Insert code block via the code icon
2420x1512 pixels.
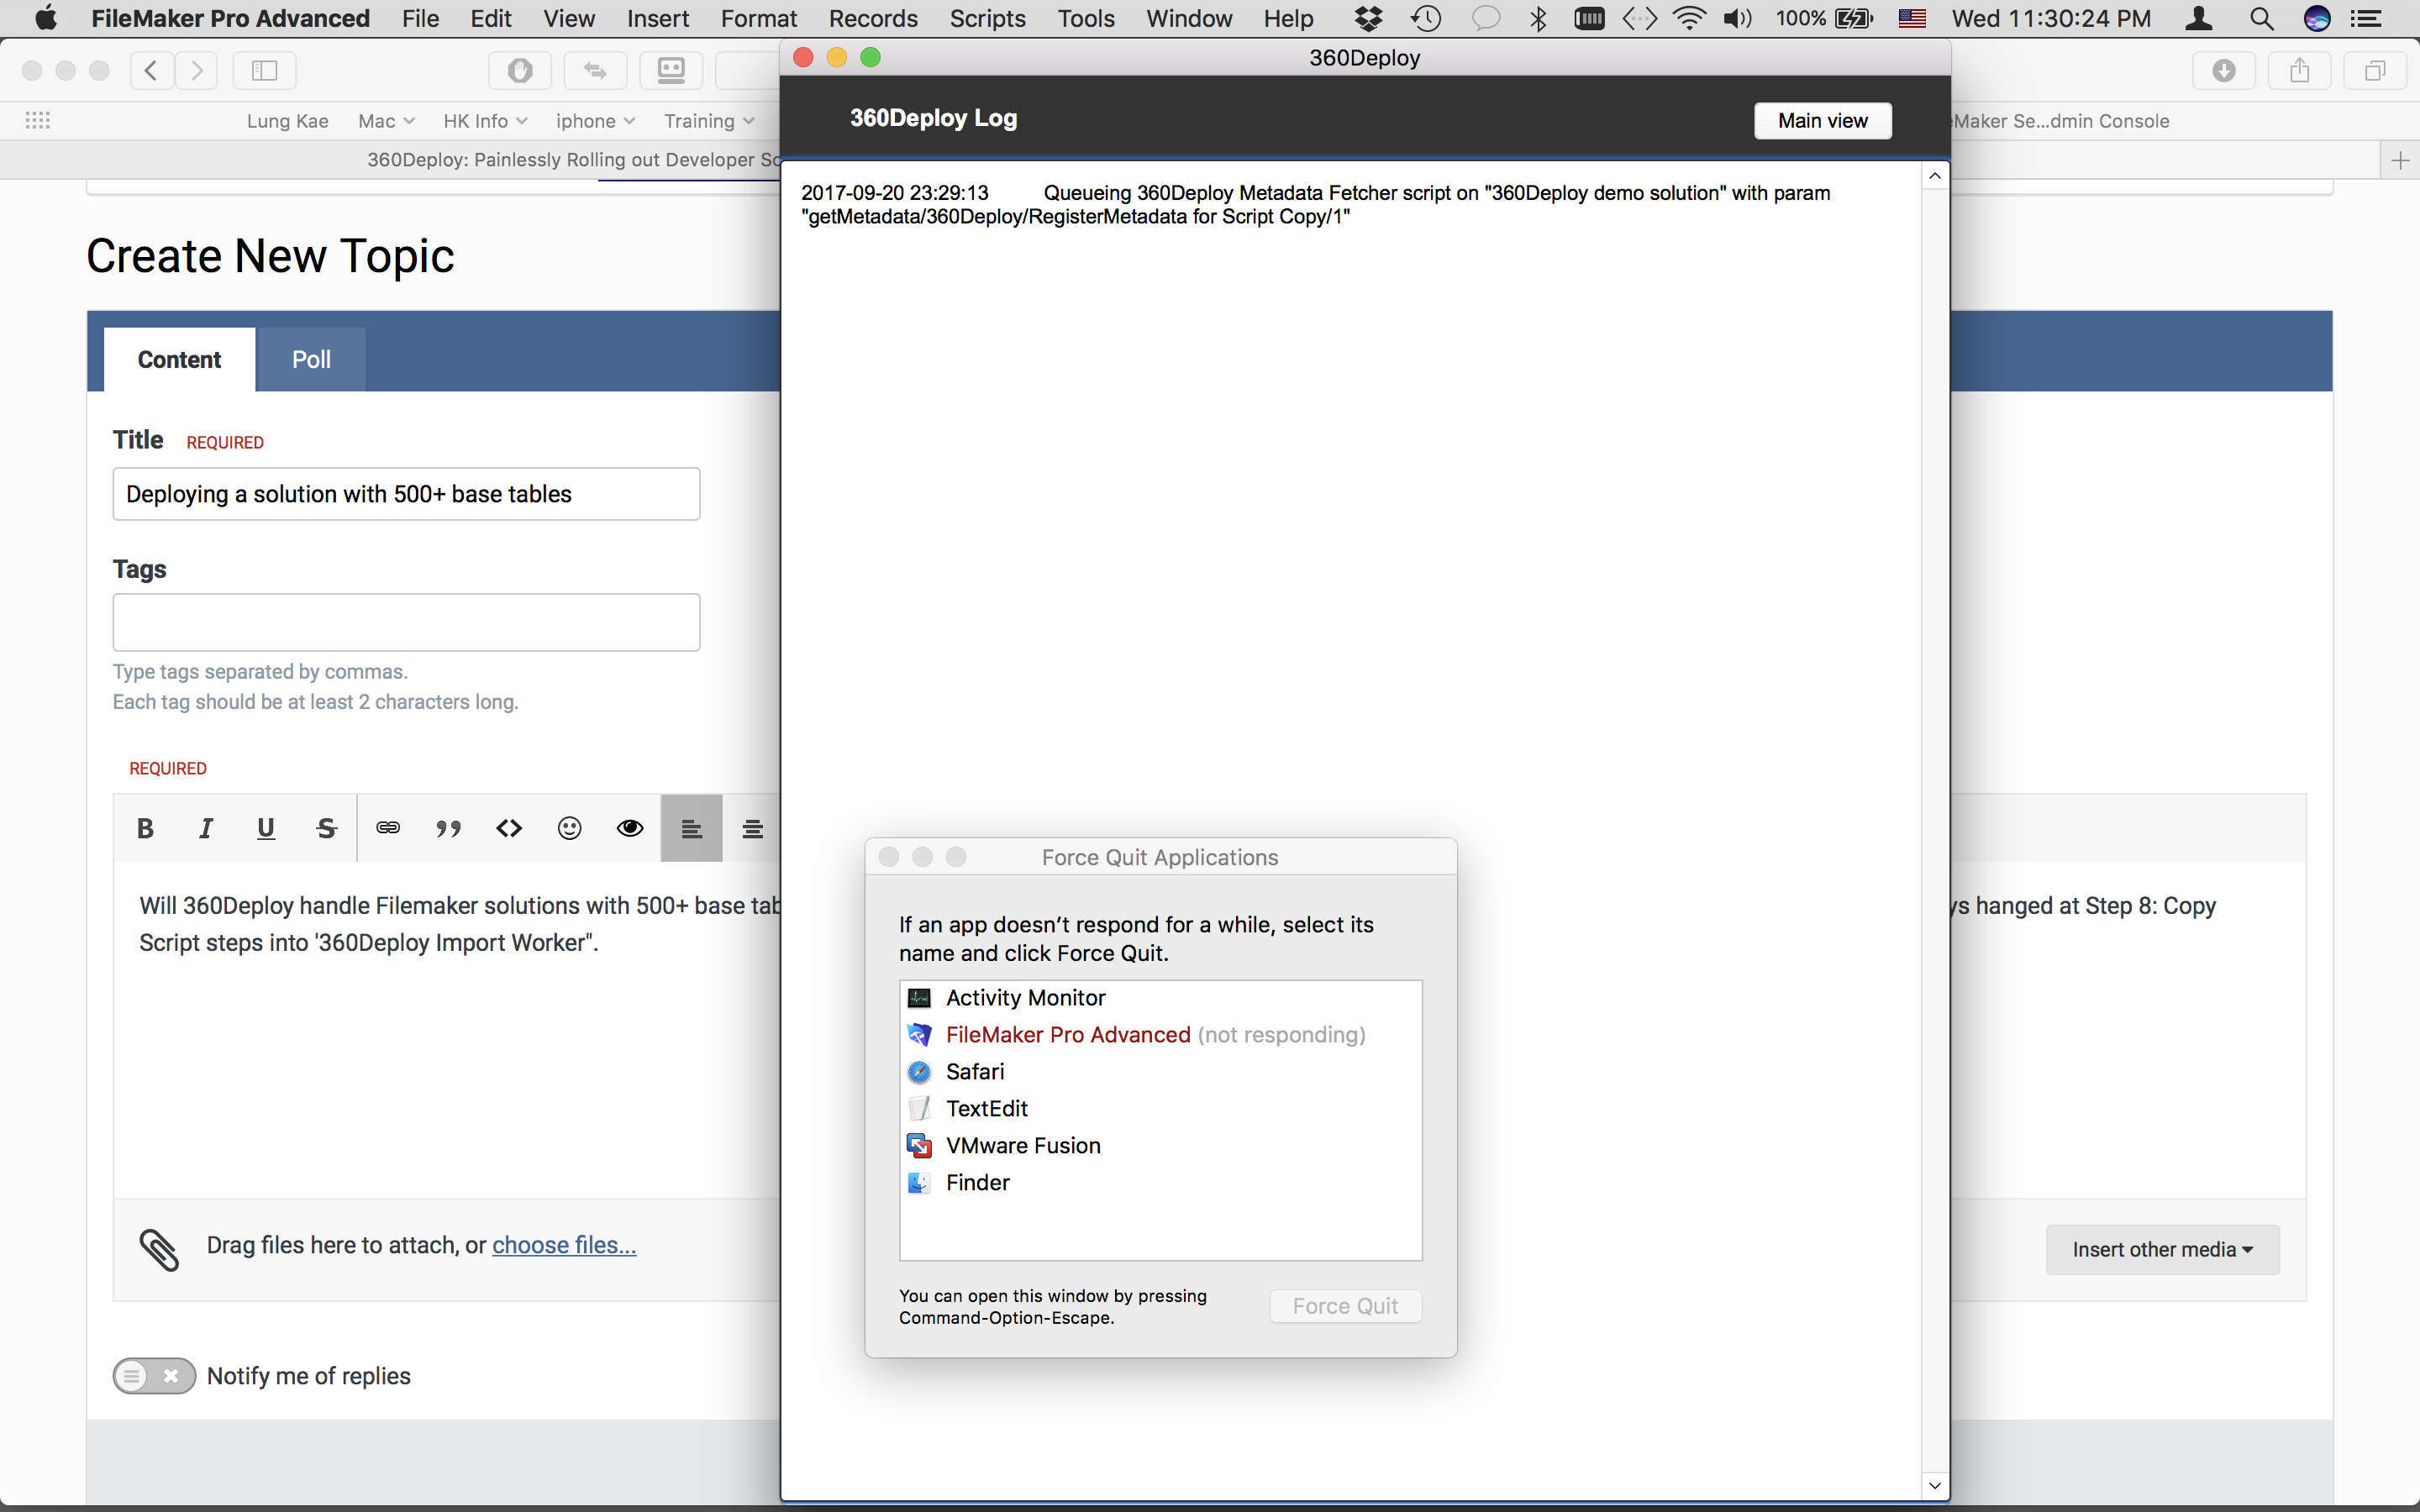(509, 828)
